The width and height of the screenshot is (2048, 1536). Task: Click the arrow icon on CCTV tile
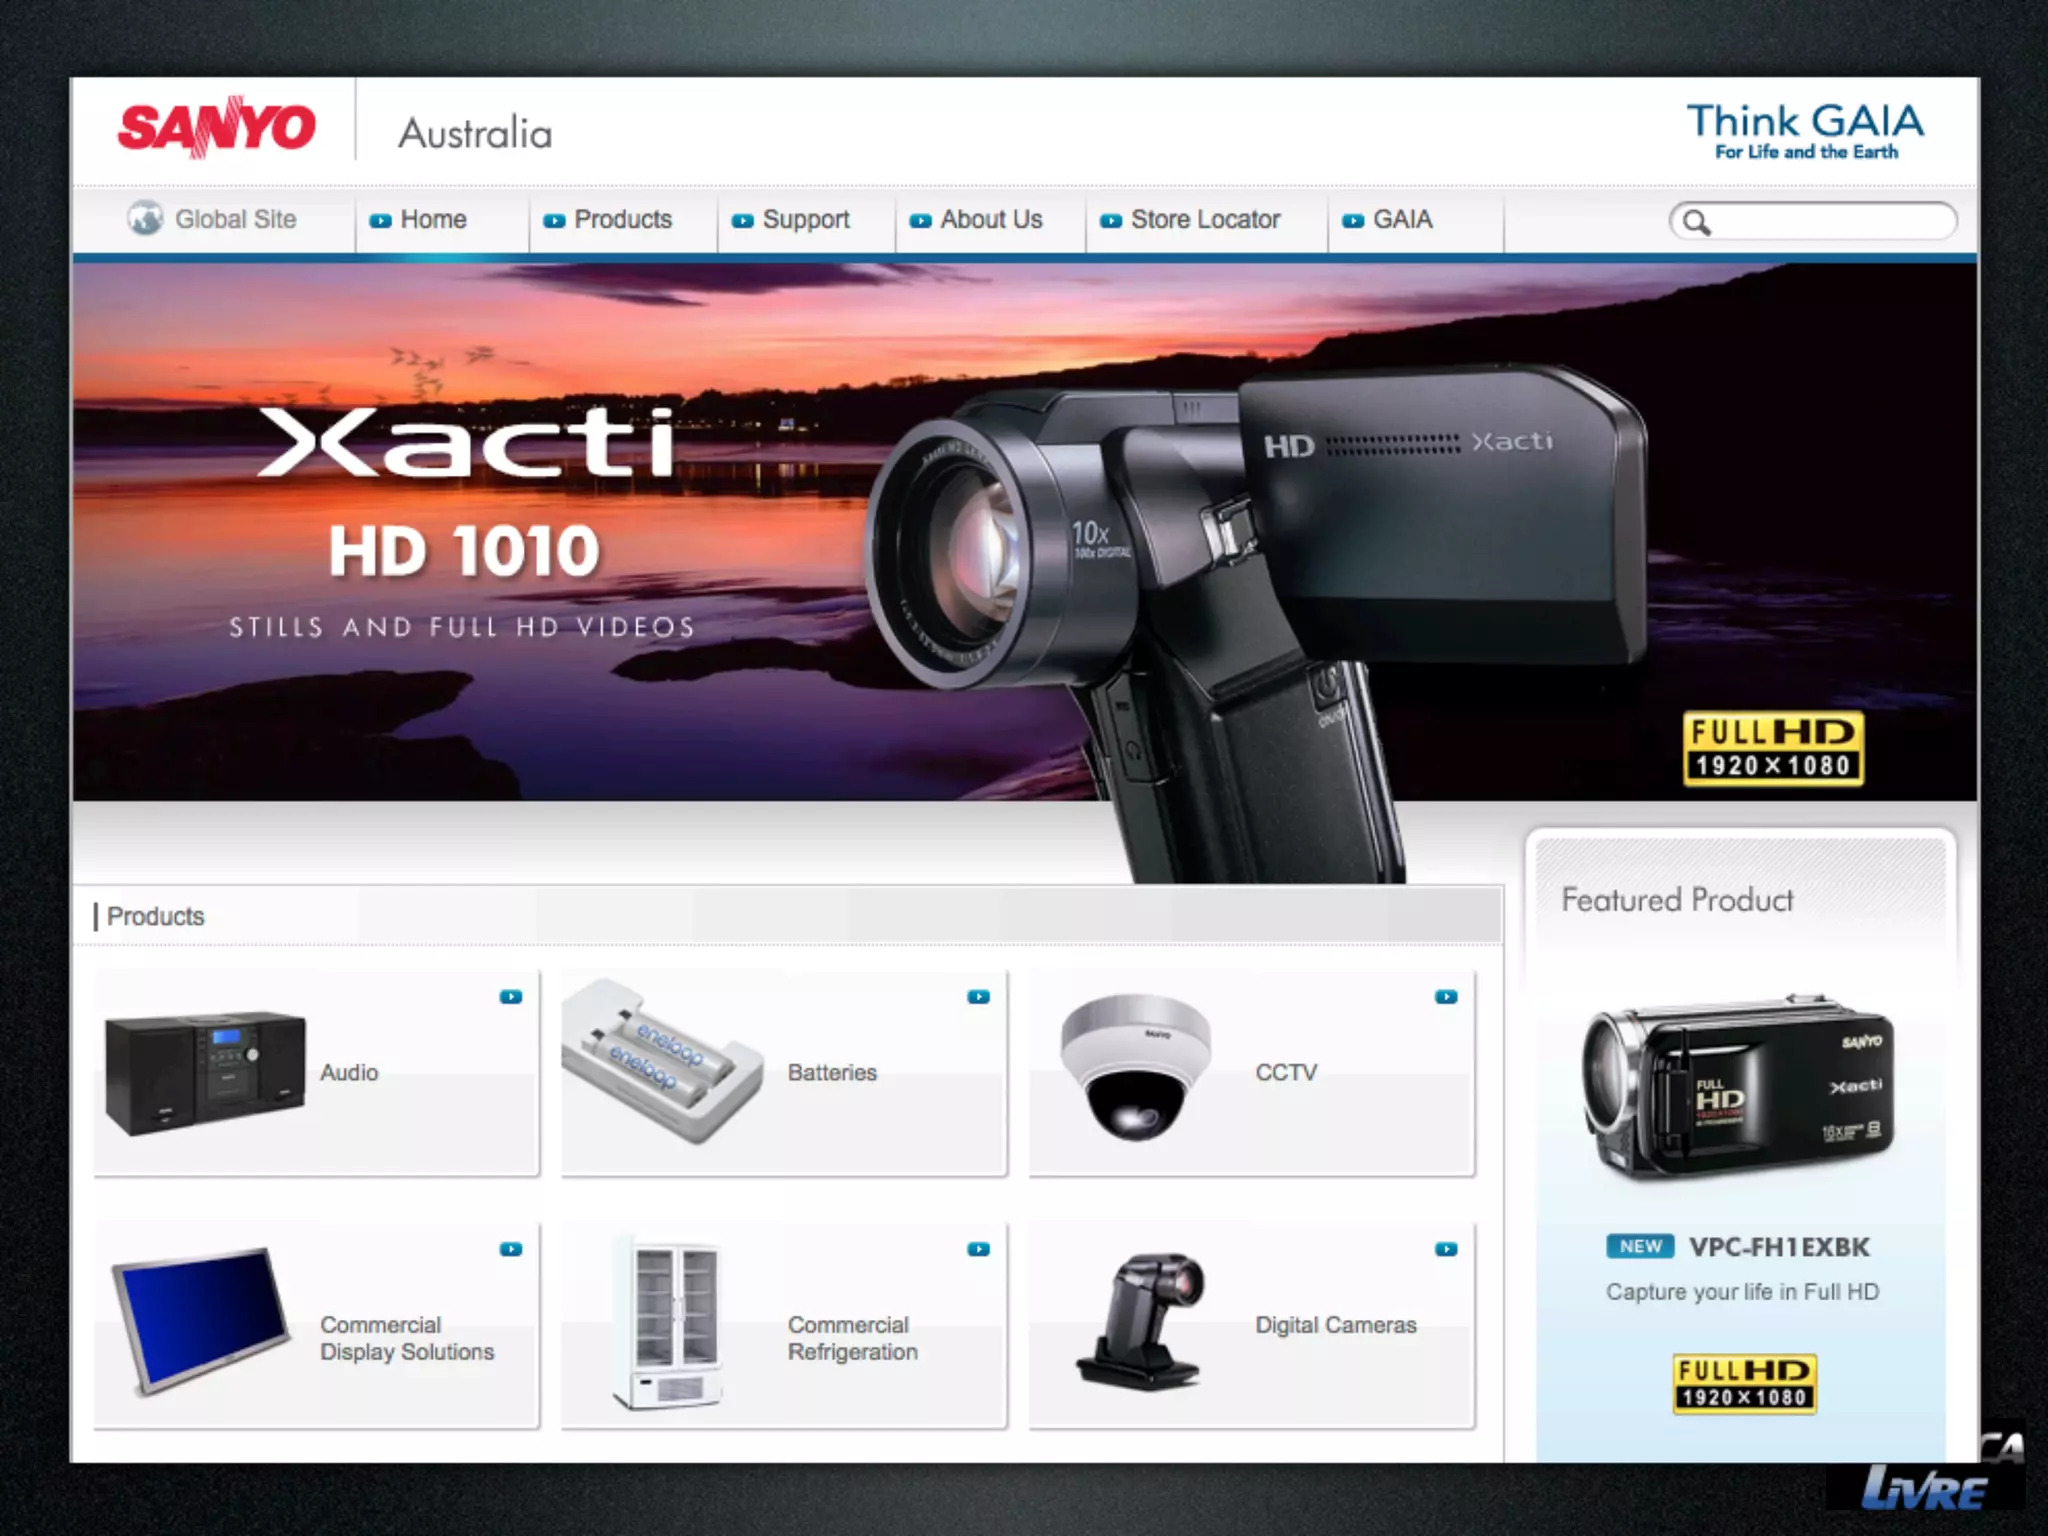tap(1446, 997)
